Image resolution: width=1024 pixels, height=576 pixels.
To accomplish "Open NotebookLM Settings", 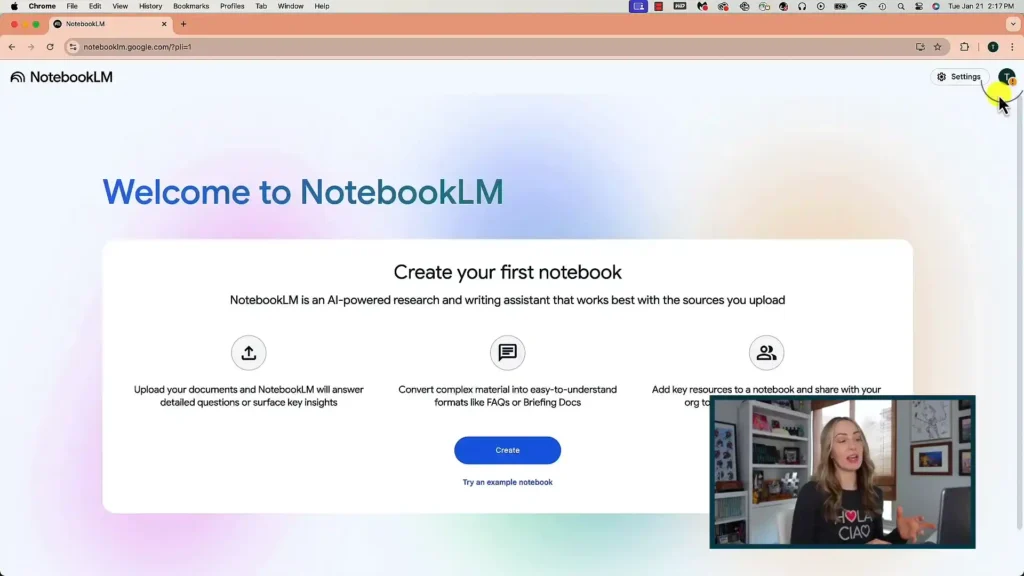I will (958, 76).
